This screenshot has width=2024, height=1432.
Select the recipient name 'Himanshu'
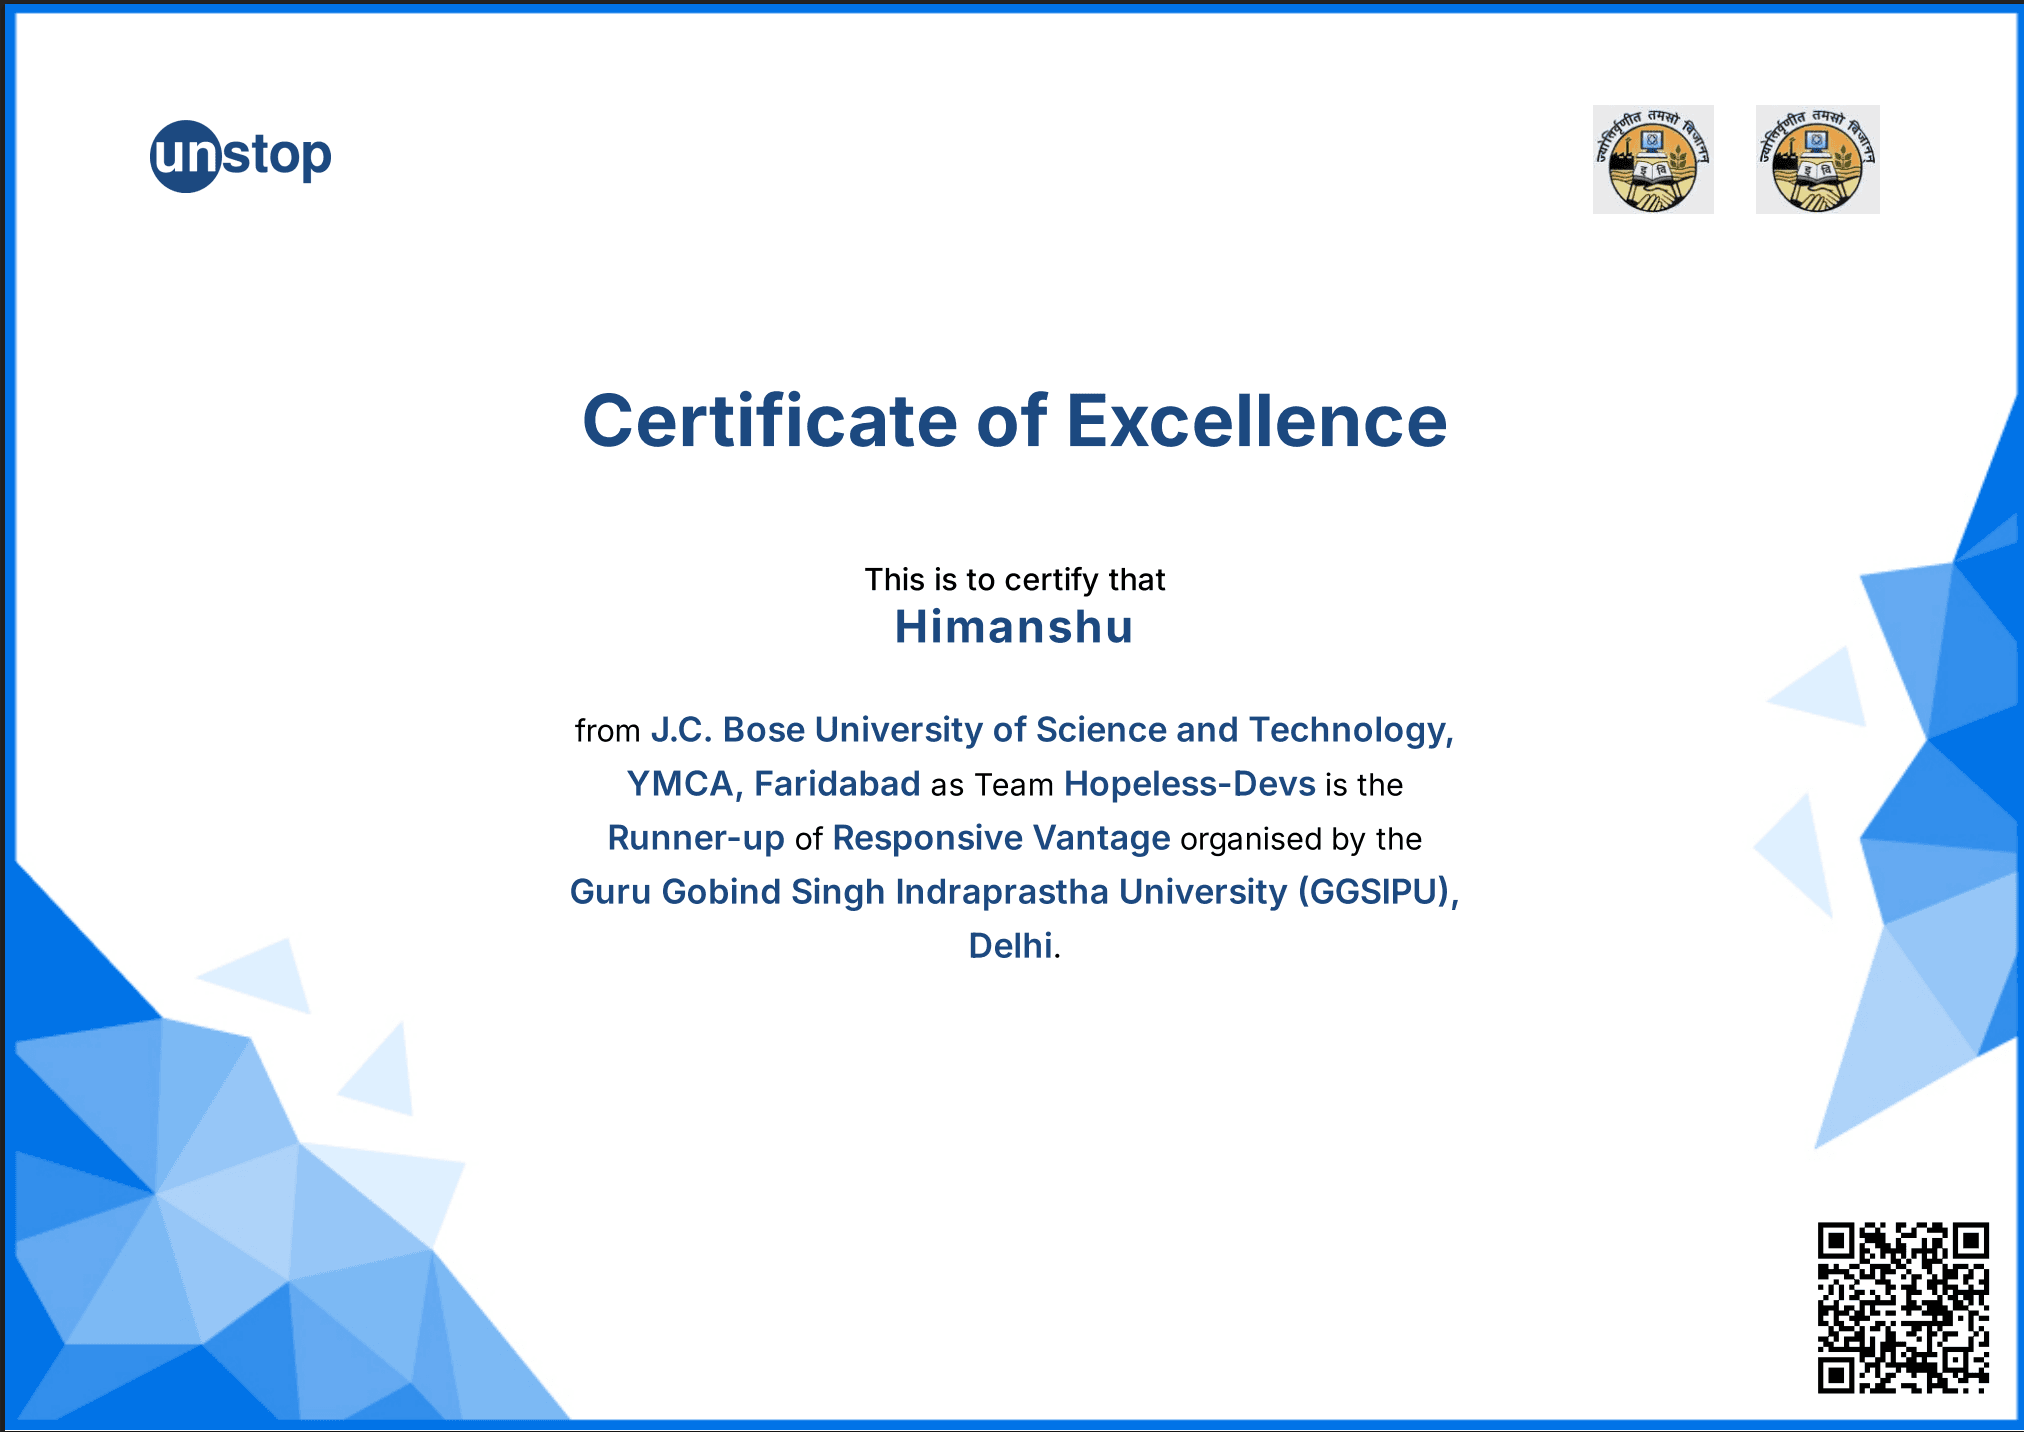coord(1013,629)
